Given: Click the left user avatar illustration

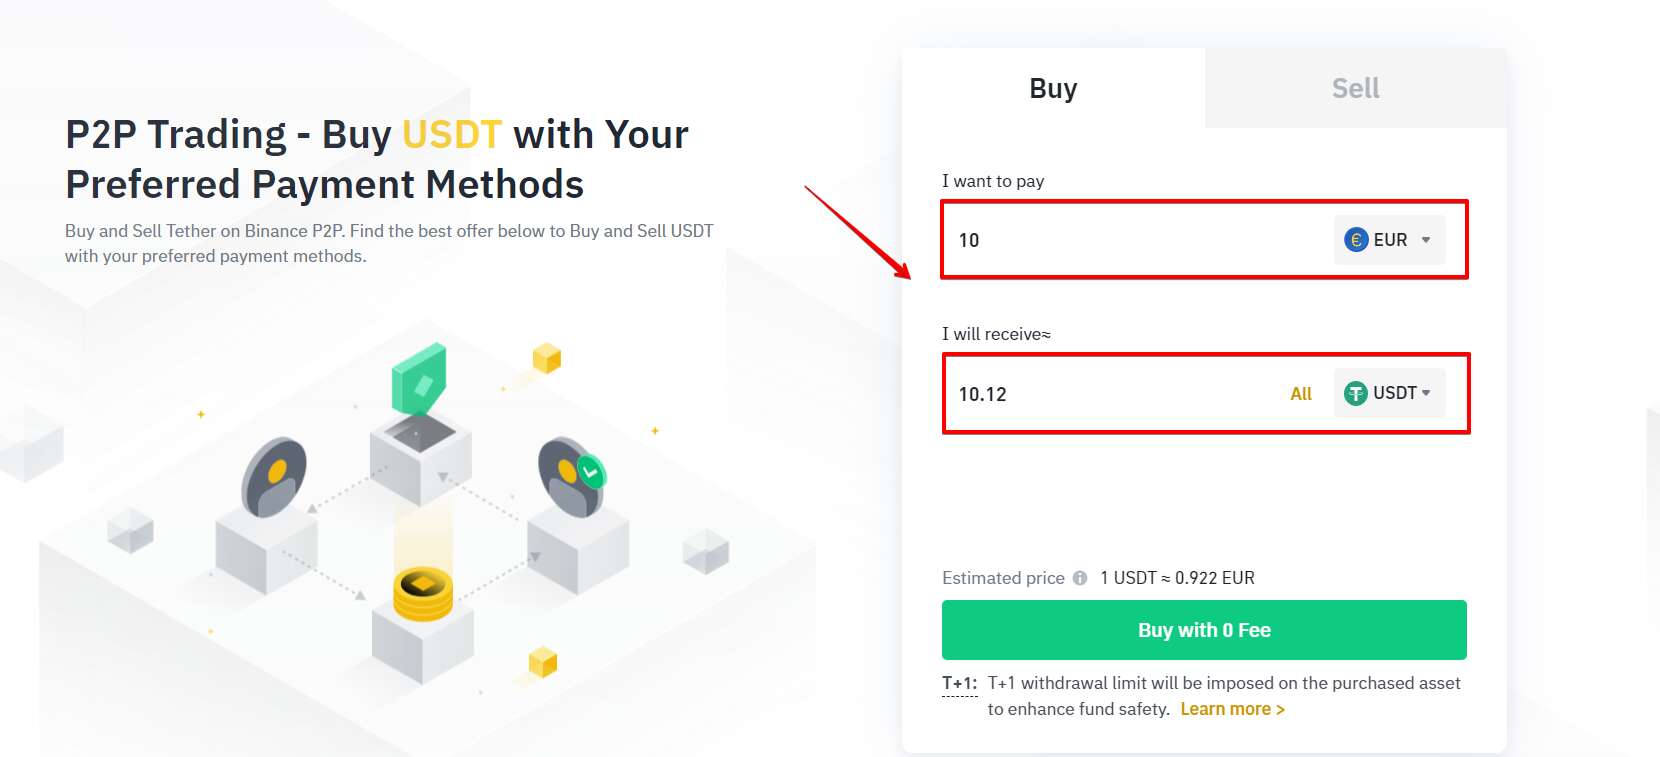Looking at the screenshot, I should pyautogui.click(x=273, y=476).
